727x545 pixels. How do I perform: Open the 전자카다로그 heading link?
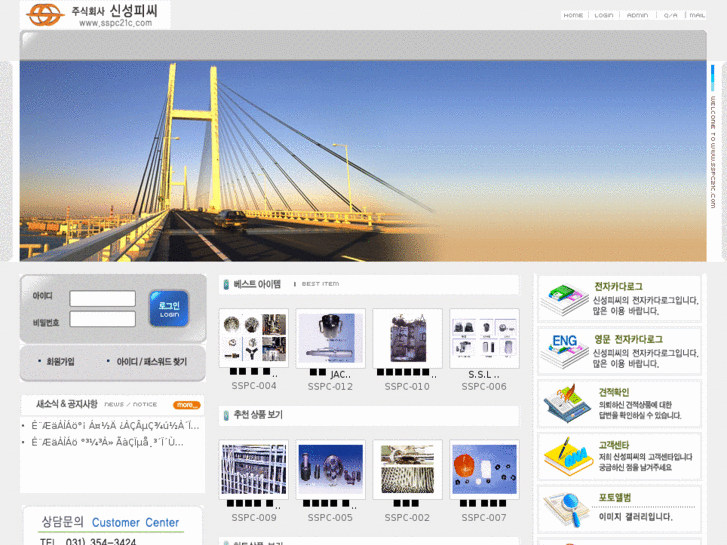[619, 286]
